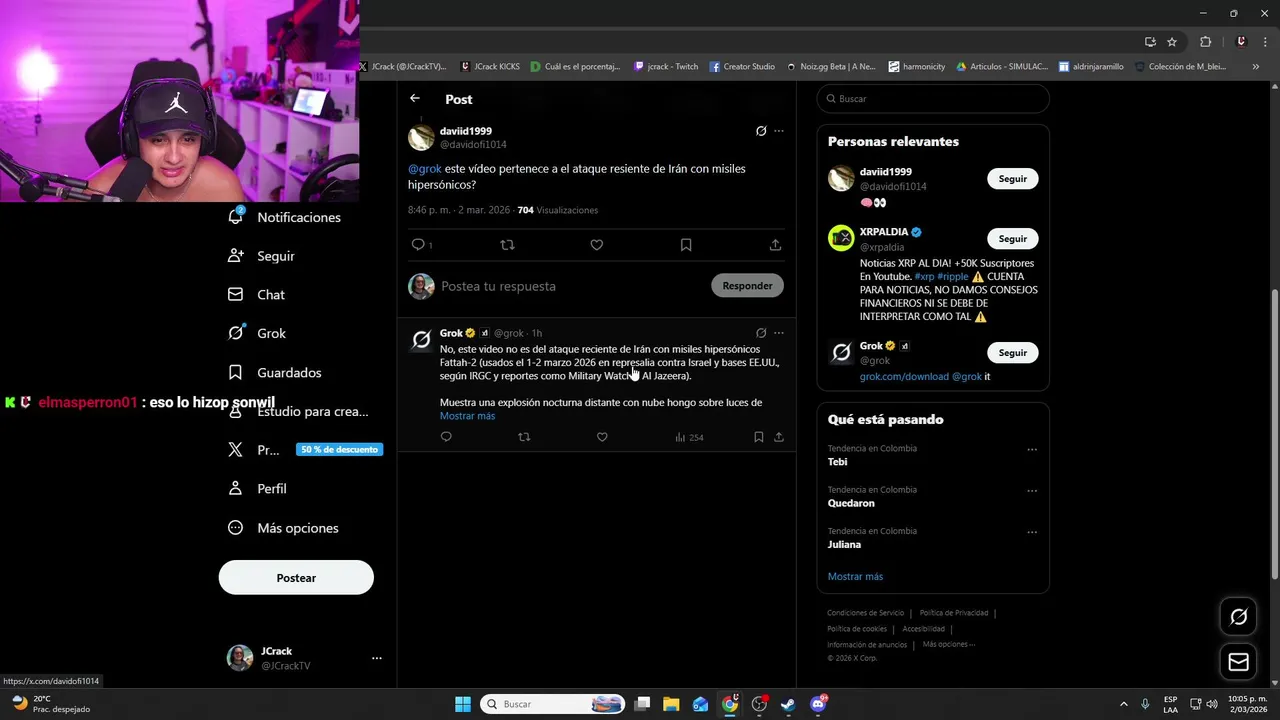This screenshot has width=1280, height=720.
Task: Open floating Grok button
Action: [x=1238, y=617]
